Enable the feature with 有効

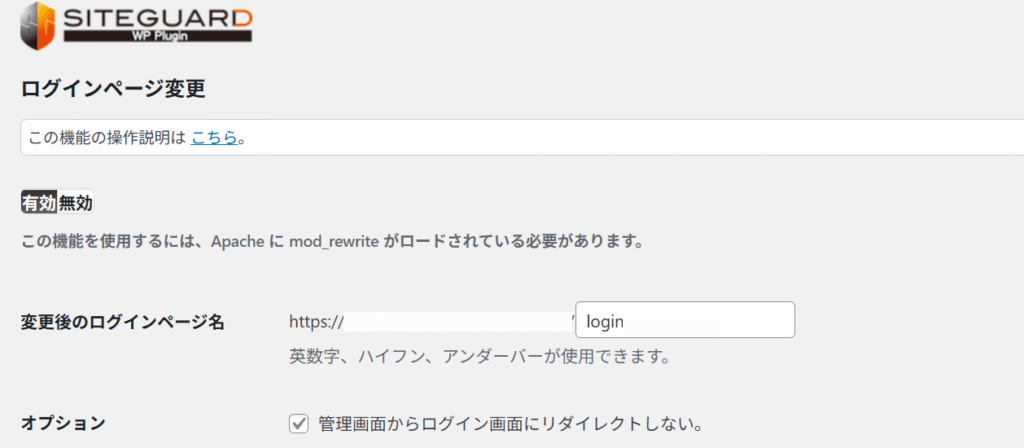tap(39, 203)
